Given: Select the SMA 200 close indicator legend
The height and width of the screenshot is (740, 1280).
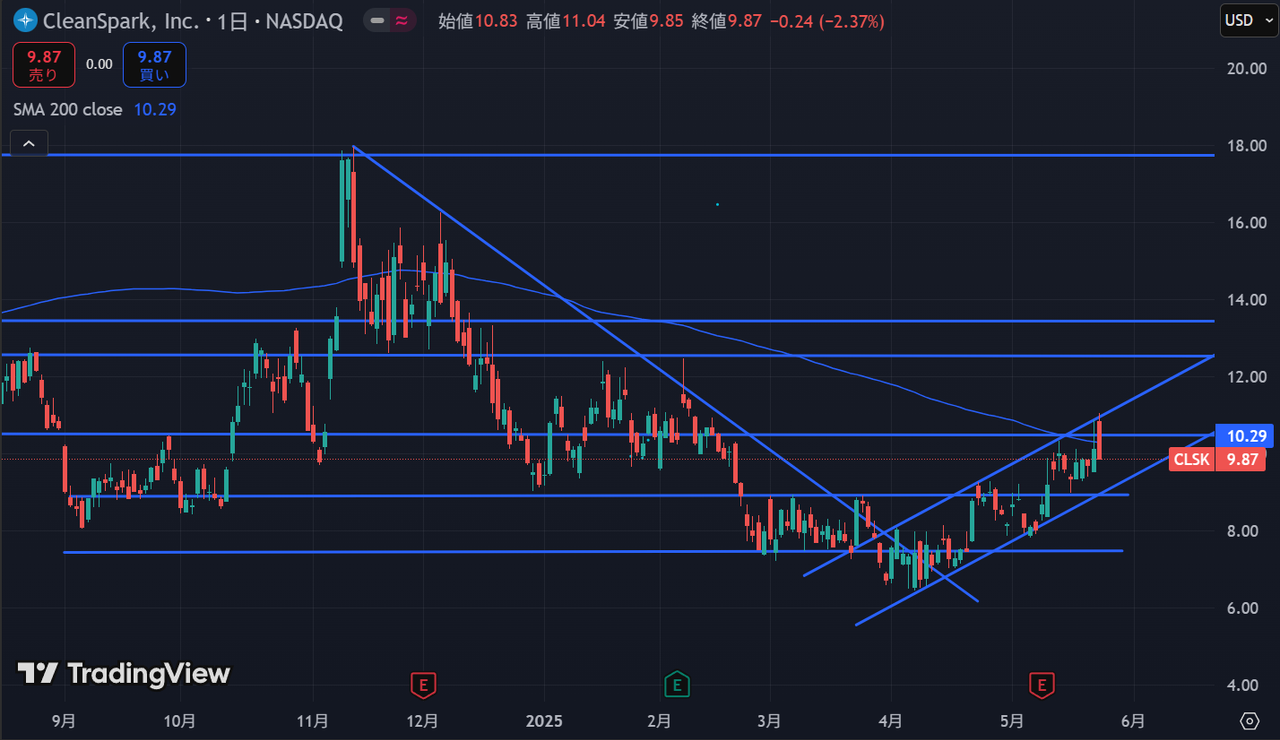Looking at the screenshot, I should click(x=68, y=109).
